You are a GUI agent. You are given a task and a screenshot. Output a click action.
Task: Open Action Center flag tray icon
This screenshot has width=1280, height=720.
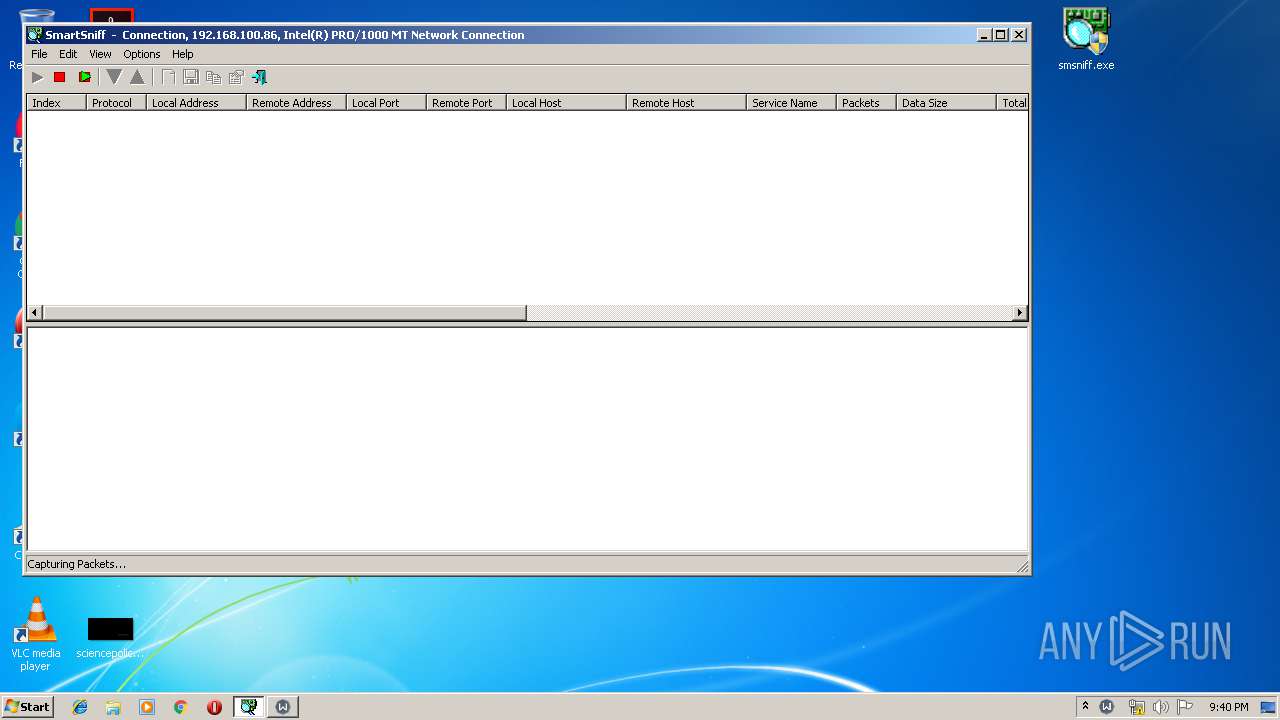pyautogui.click(x=1184, y=707)
